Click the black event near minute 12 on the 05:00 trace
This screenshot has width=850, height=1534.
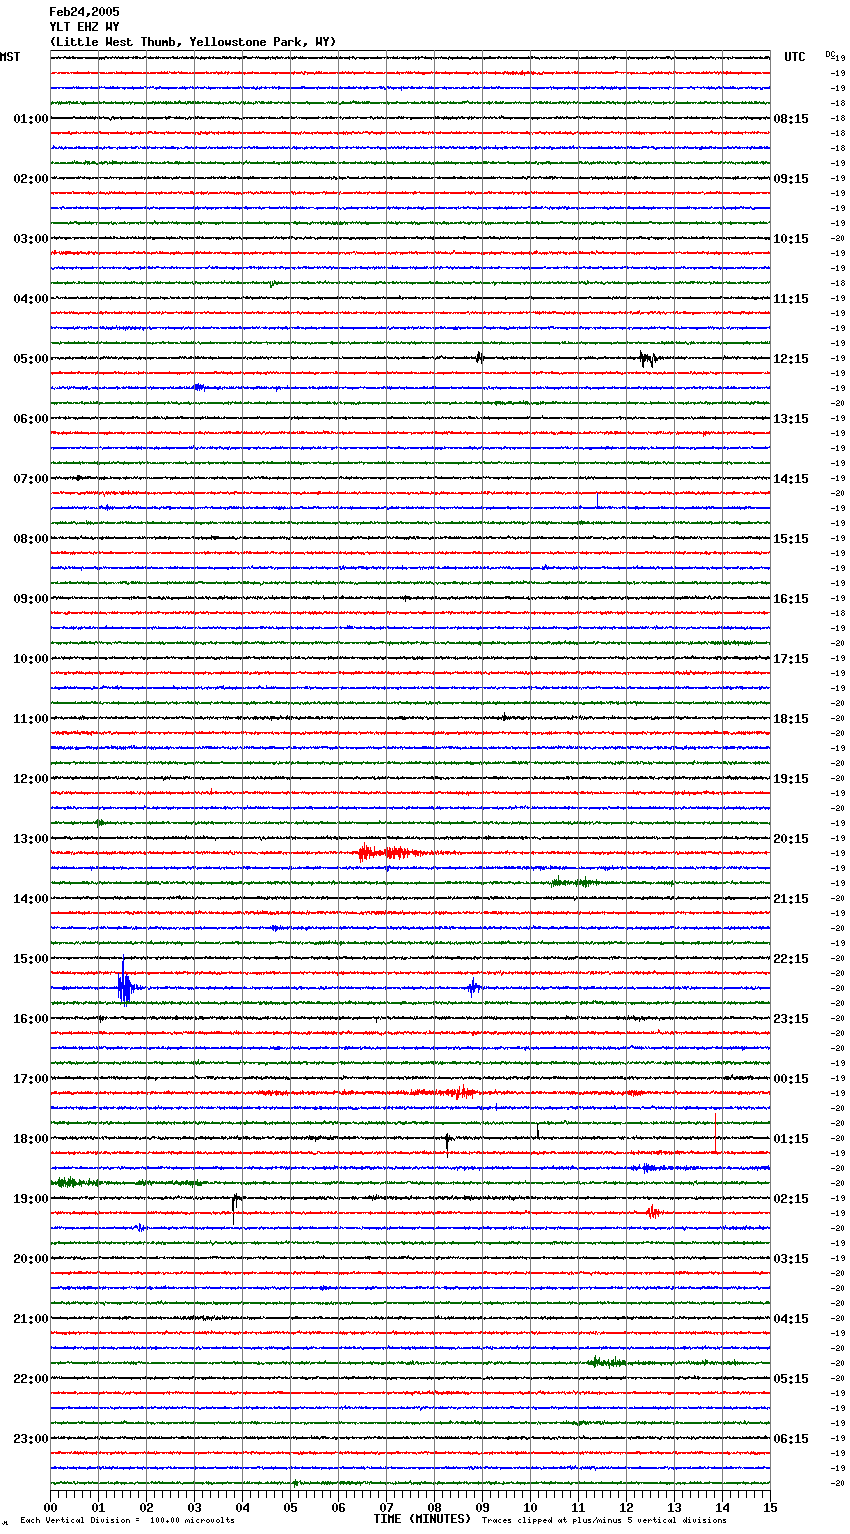click(x=648, y=359)
